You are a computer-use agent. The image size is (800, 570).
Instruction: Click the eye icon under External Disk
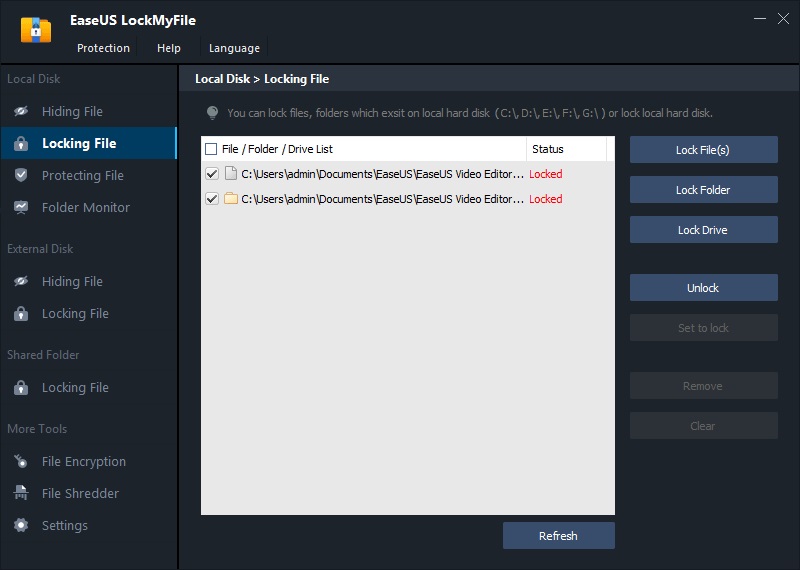[21, 281]
